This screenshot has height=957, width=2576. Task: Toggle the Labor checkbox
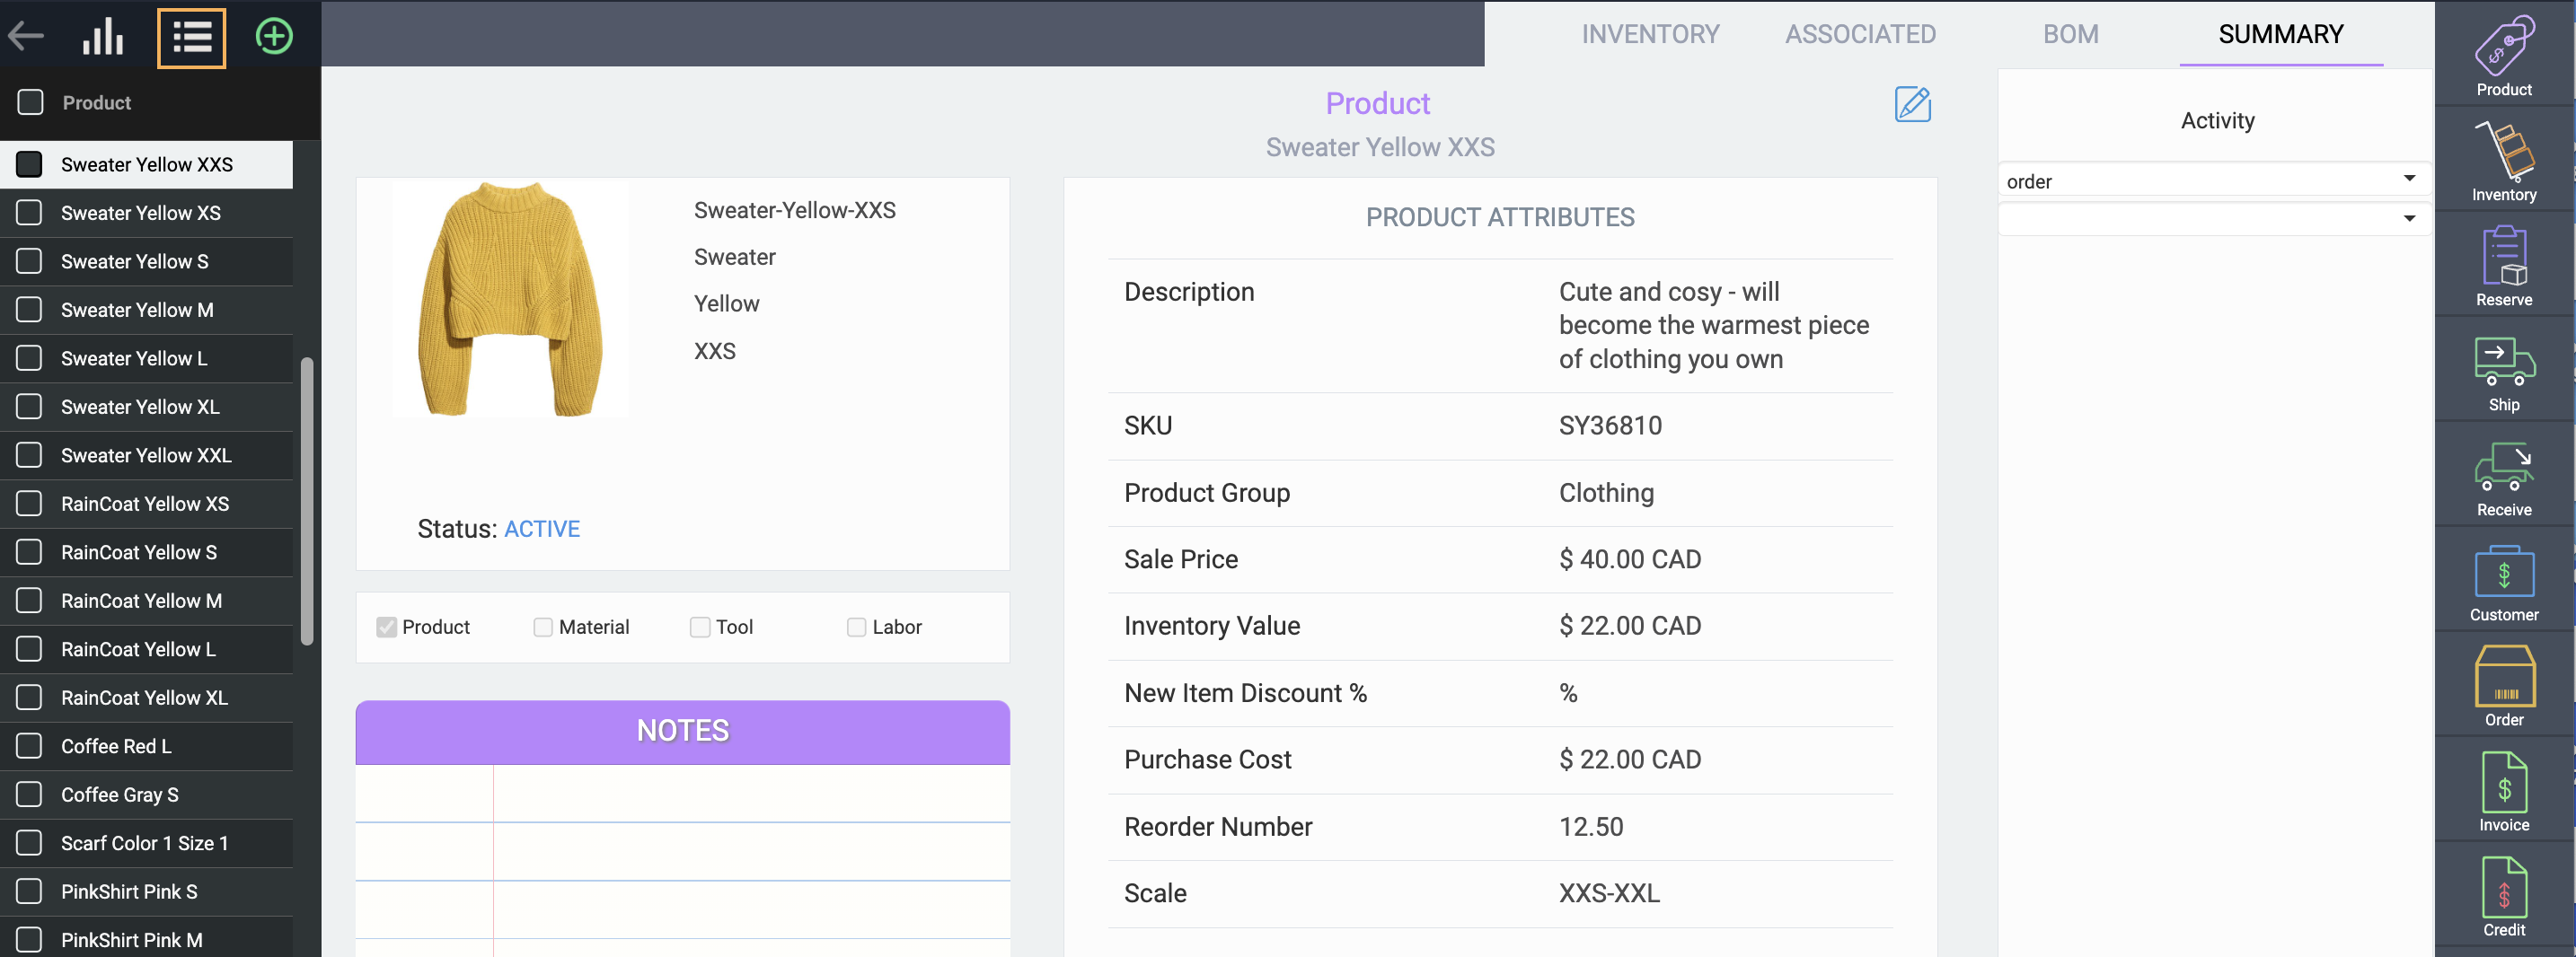click(856, 627)
